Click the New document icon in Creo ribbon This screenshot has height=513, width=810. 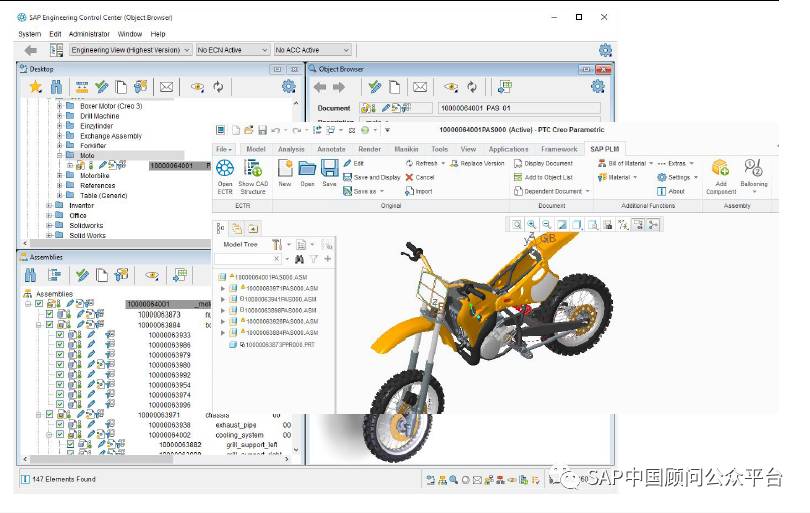pyautogui.click(x=285, y=168)
